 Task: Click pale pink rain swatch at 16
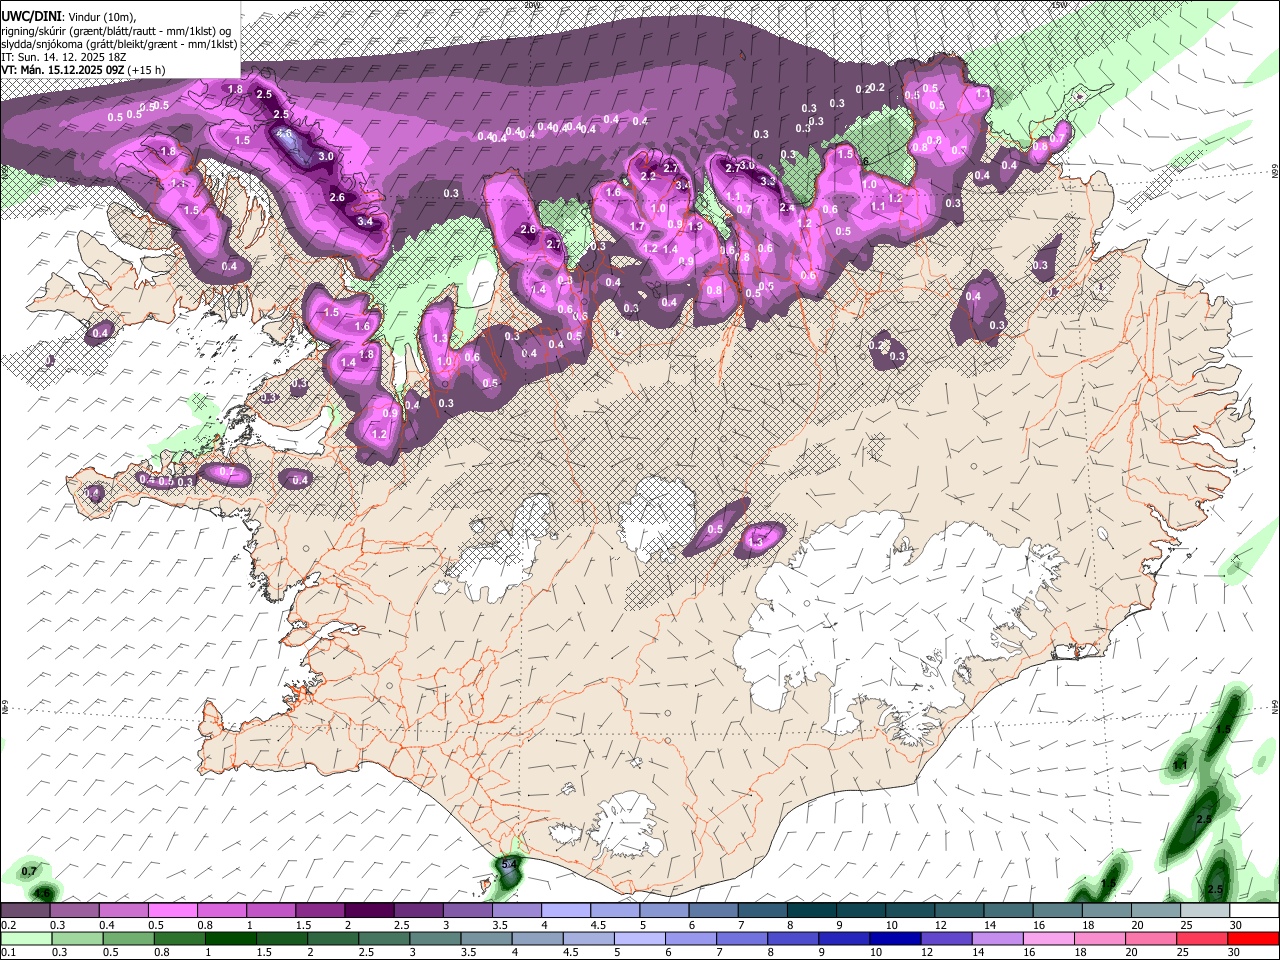pyautogui.click(x=1048, y=938)
